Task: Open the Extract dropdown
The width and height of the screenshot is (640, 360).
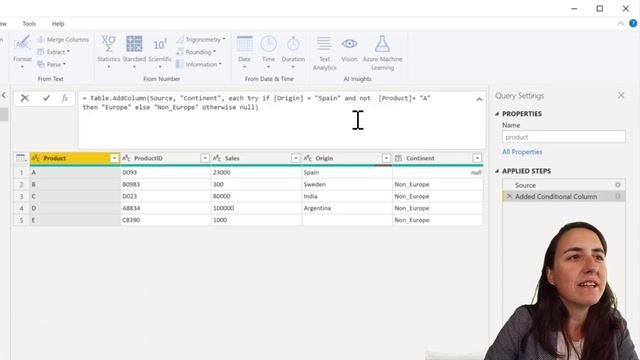Action: (53, 52)
